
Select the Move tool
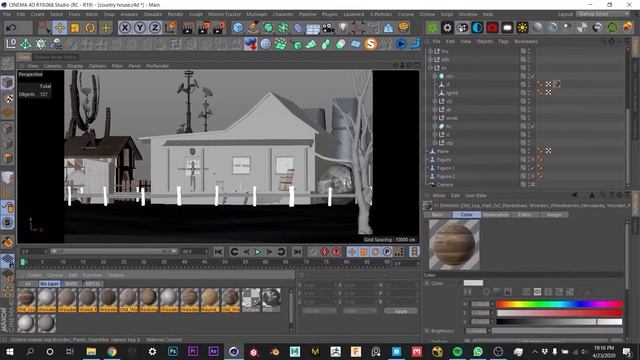[x=60, y=28]
